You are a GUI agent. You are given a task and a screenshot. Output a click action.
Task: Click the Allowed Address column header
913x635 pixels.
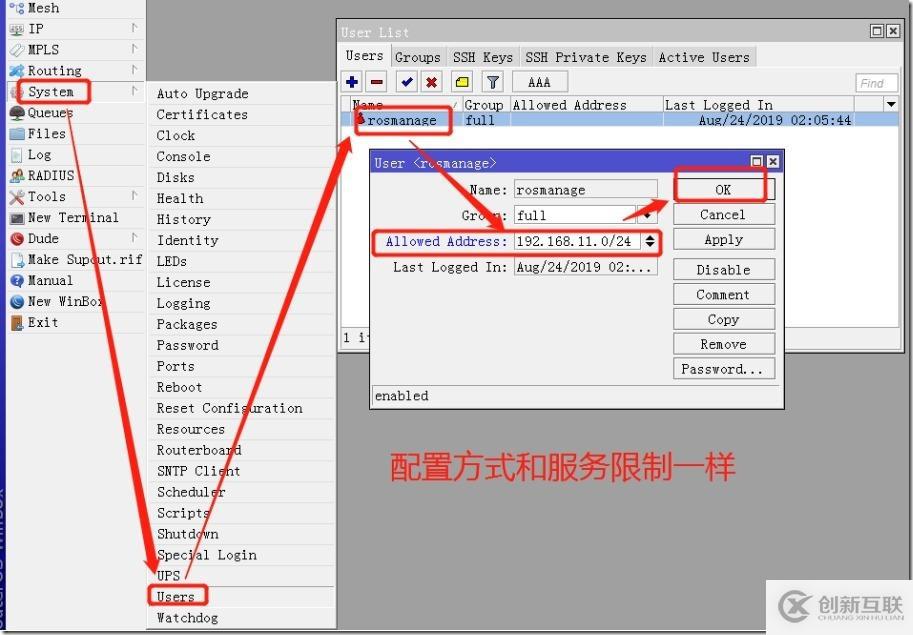click(586, 105)
